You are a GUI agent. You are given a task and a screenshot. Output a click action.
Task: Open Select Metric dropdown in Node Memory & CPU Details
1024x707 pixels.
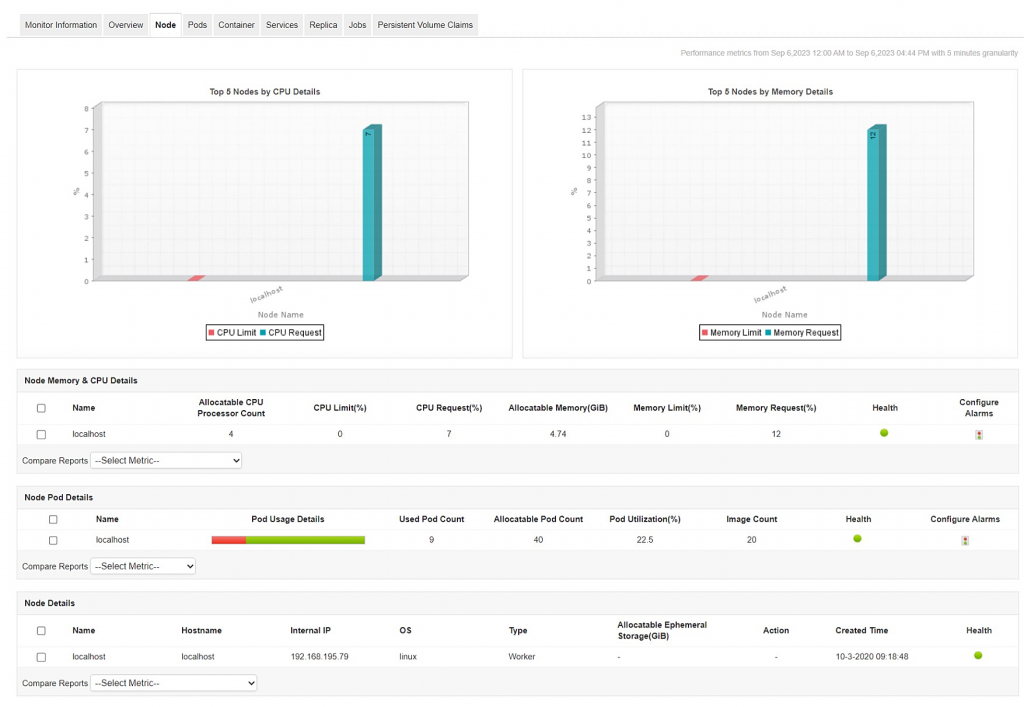(166, 460)
